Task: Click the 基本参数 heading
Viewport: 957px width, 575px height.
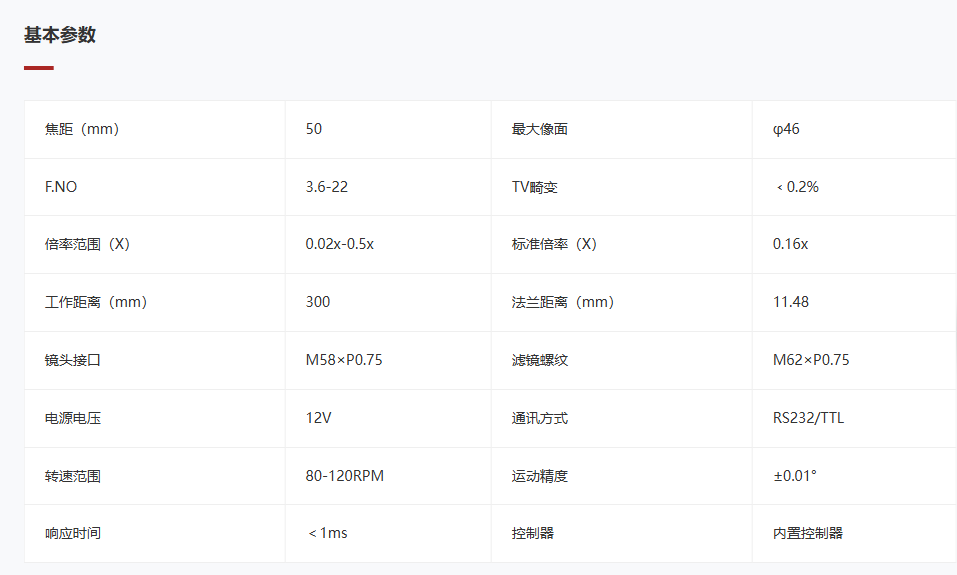Action: click(x=60, y=35)
